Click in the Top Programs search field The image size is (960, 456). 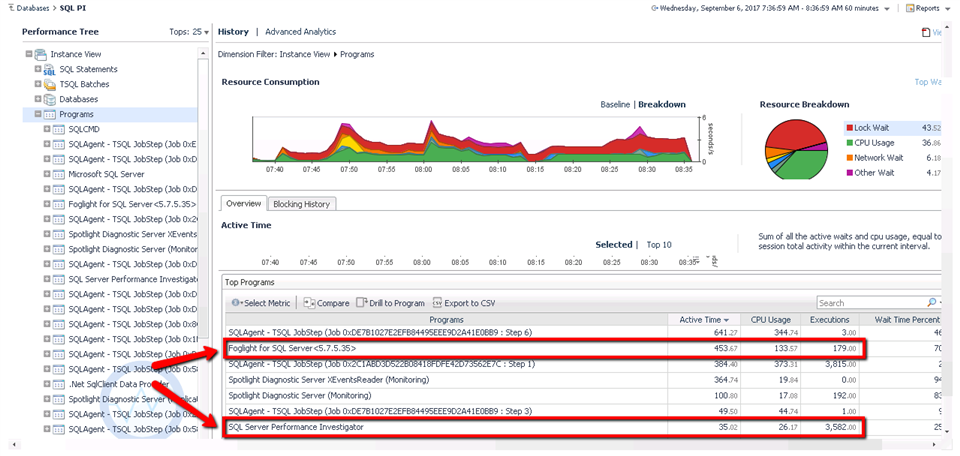point(871,303)
